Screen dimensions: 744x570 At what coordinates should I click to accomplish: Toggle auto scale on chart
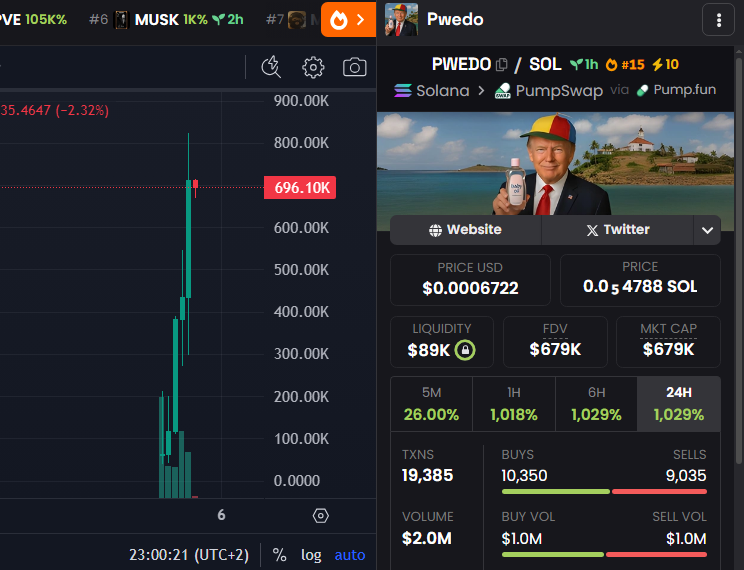350,555
